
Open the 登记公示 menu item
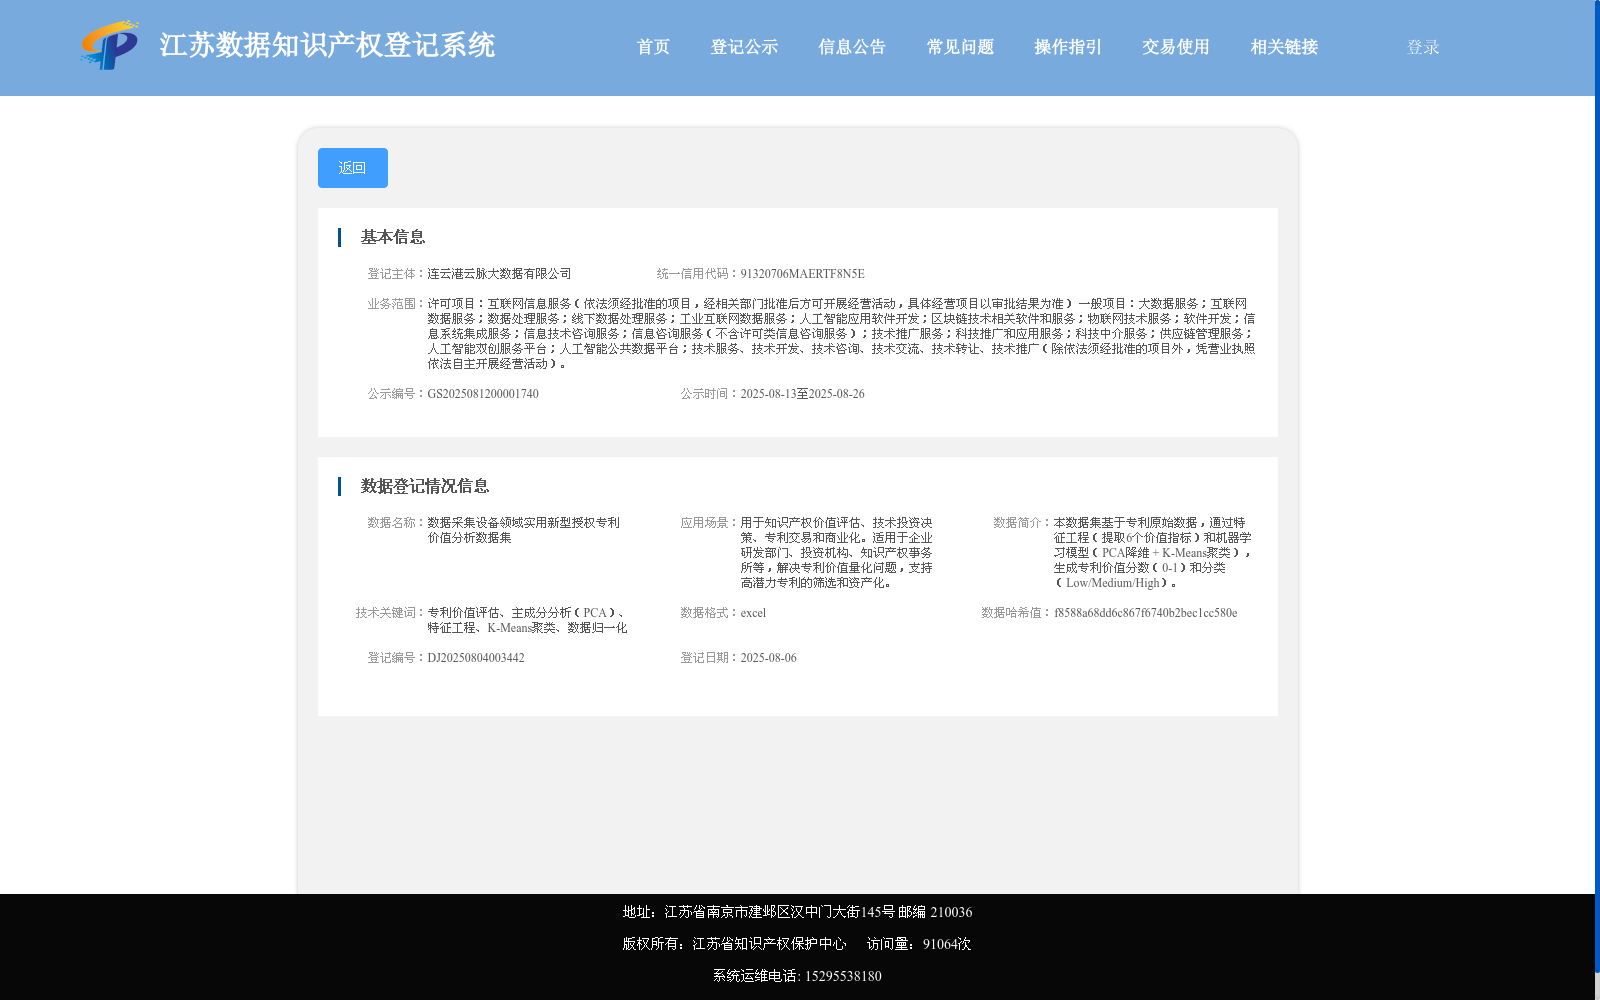click(x=744, y=47)
